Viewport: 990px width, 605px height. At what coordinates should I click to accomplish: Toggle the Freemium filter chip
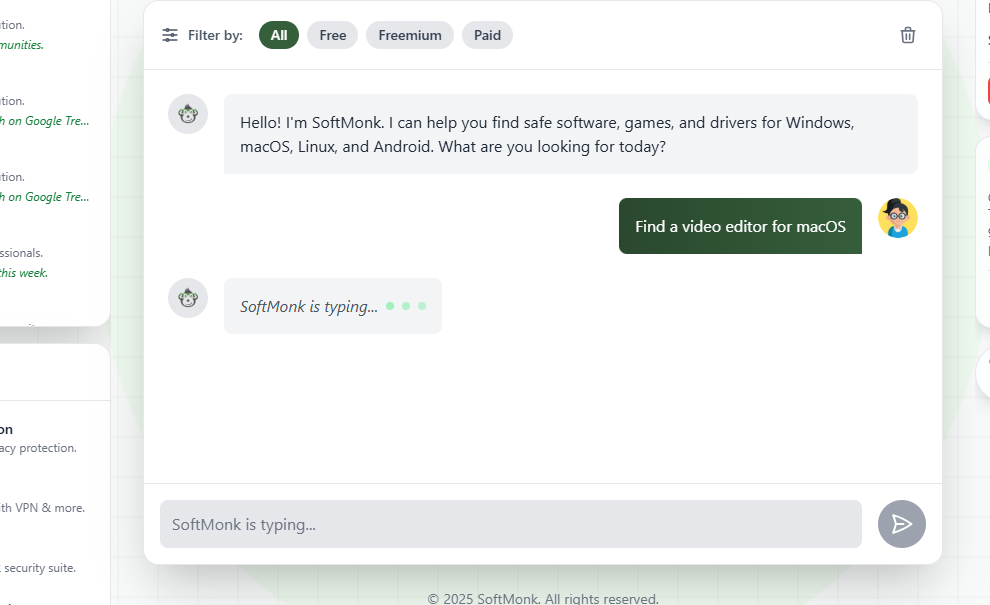coord(409,35)
